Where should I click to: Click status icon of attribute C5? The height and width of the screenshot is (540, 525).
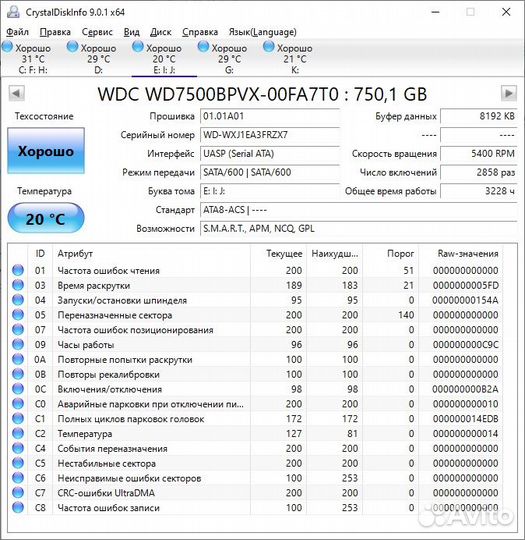tap(18, 463)
